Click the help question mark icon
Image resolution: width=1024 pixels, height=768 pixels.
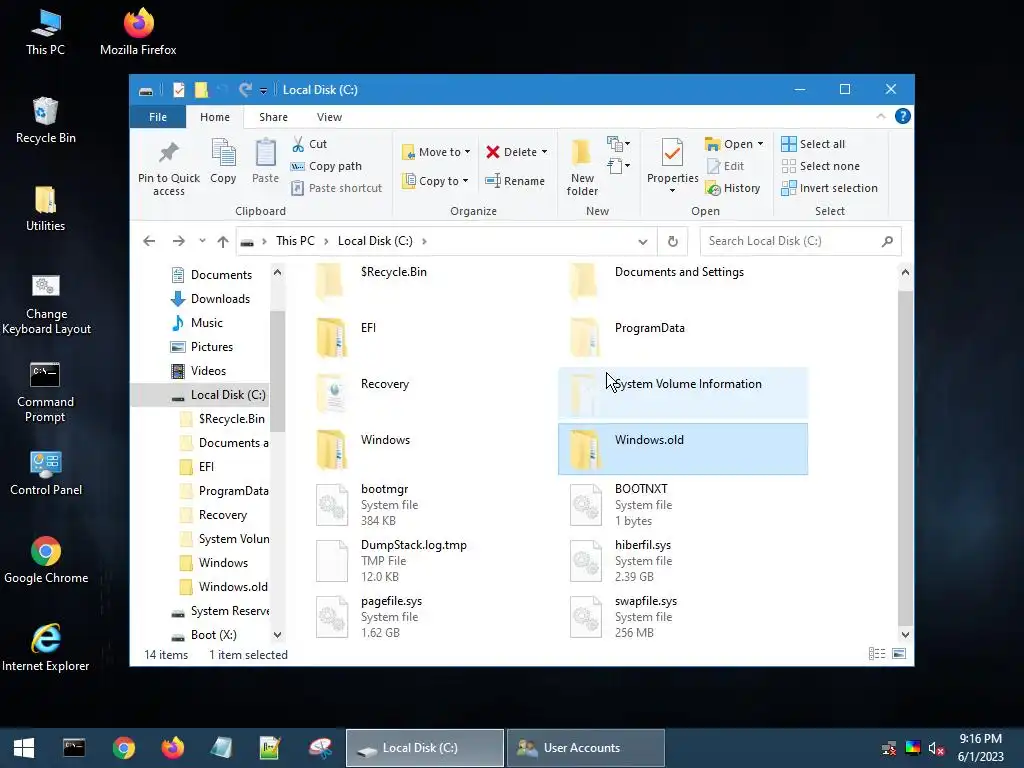903,116
